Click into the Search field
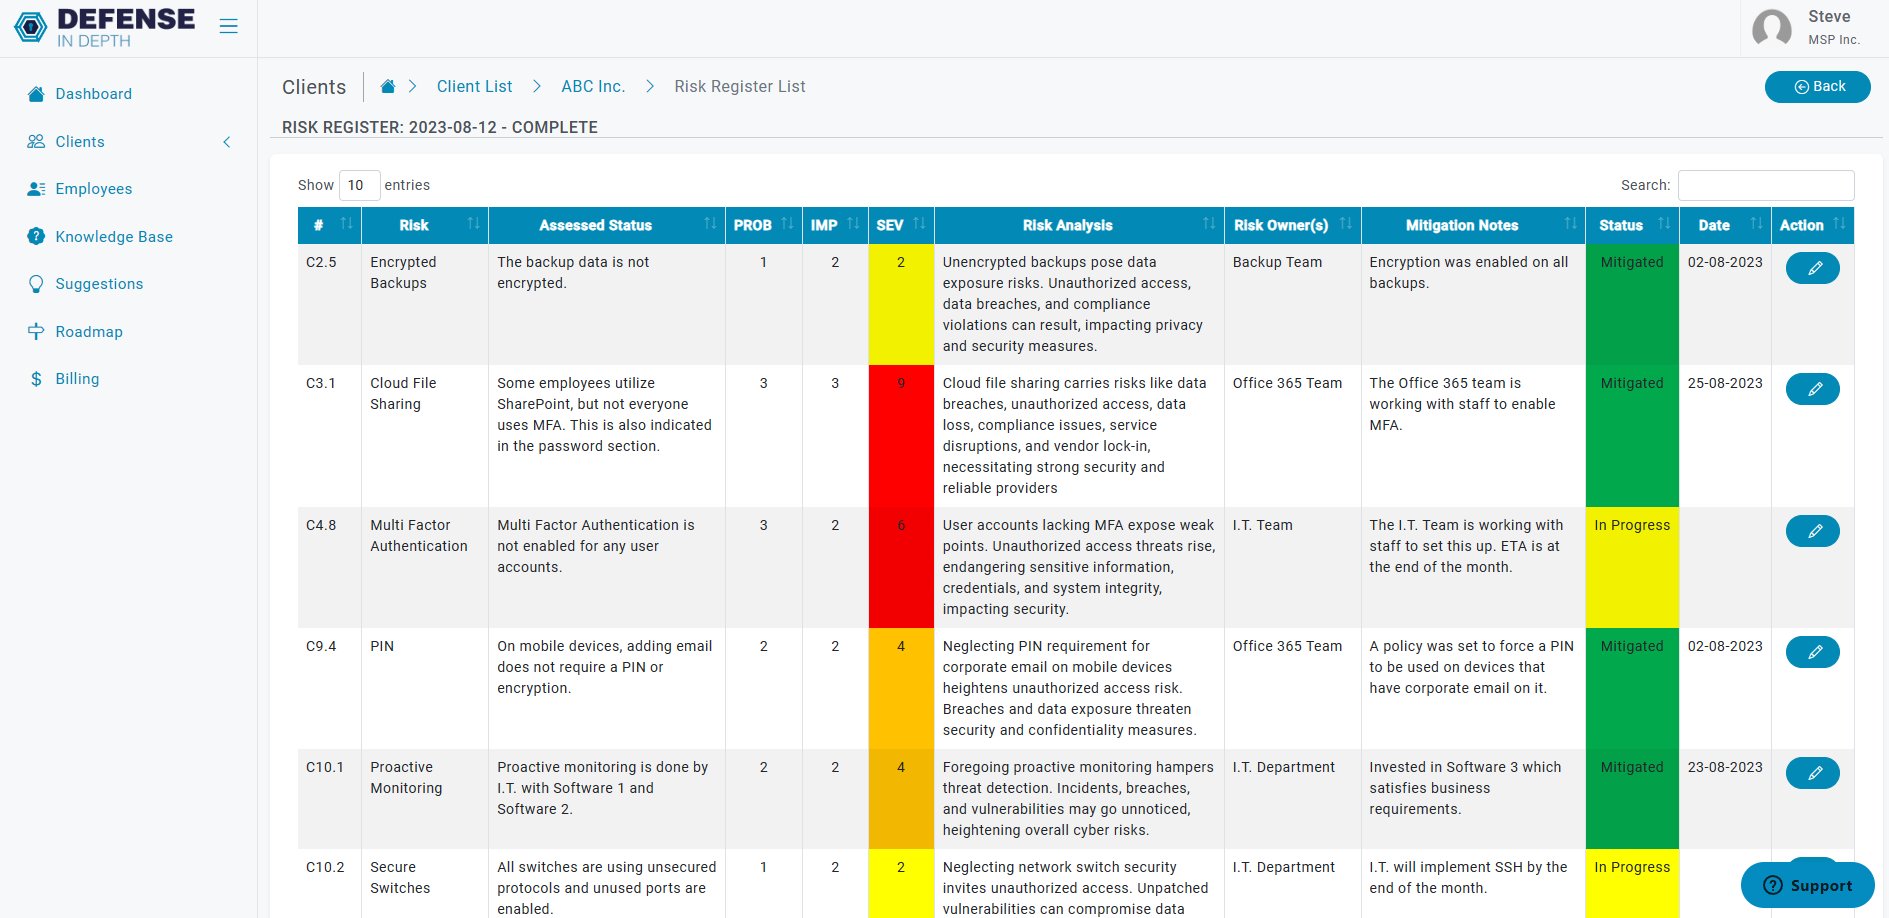Image resolution: width=1889 pixels, height=918 pixels. point(1766,185)
